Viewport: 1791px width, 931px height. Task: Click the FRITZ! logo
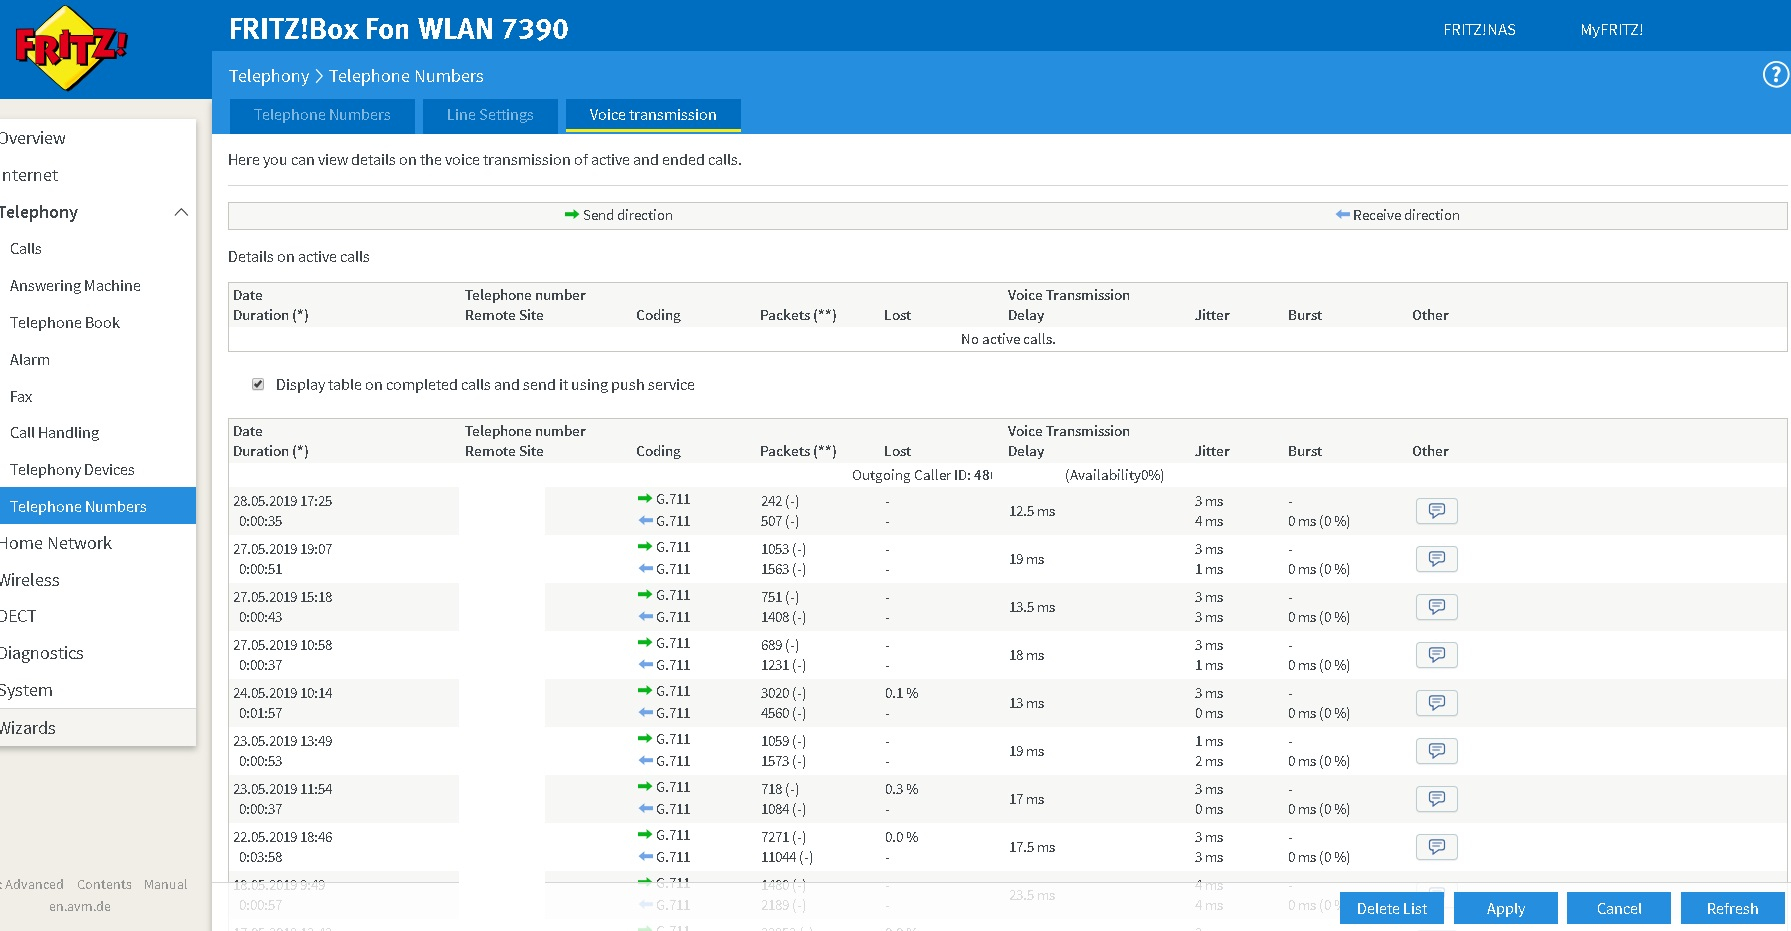[71, 47]
